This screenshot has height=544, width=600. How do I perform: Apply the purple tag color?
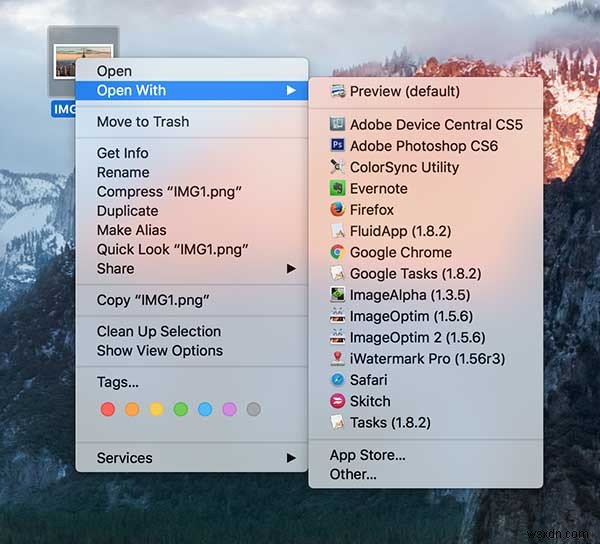pos(229,409)
